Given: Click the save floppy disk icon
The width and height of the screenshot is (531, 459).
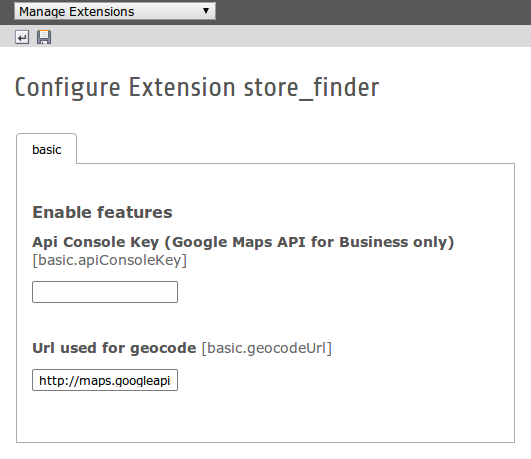Looking at the screenshot, I should pyautogui.click(x=44, y=37).
